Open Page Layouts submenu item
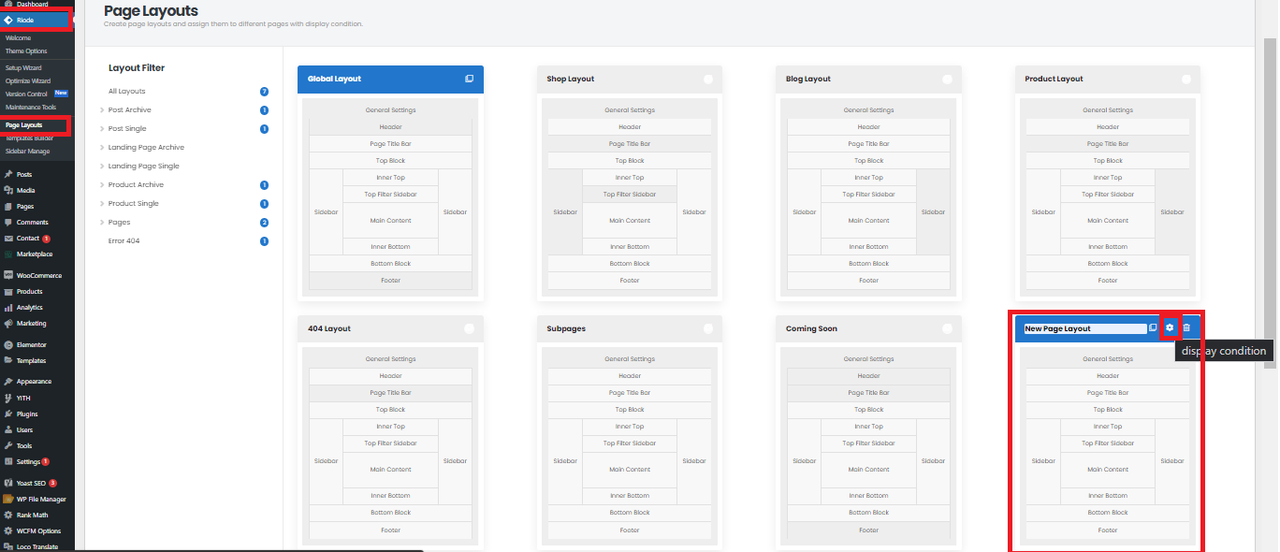 [x=24, y=125]
